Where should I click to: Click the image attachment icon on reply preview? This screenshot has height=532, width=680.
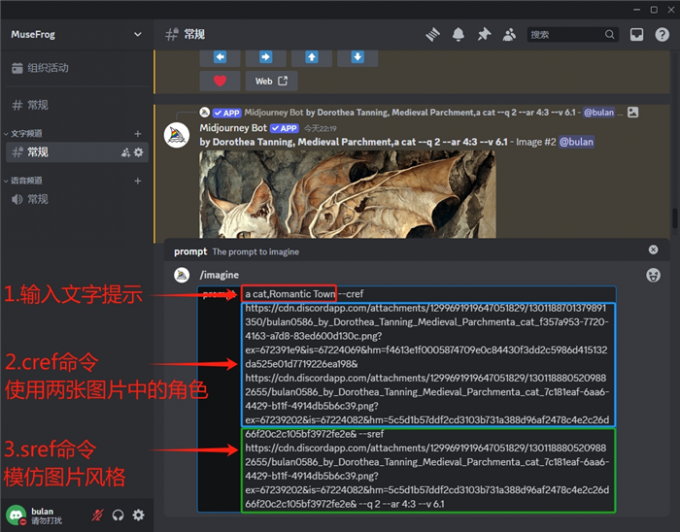point(633,112)
